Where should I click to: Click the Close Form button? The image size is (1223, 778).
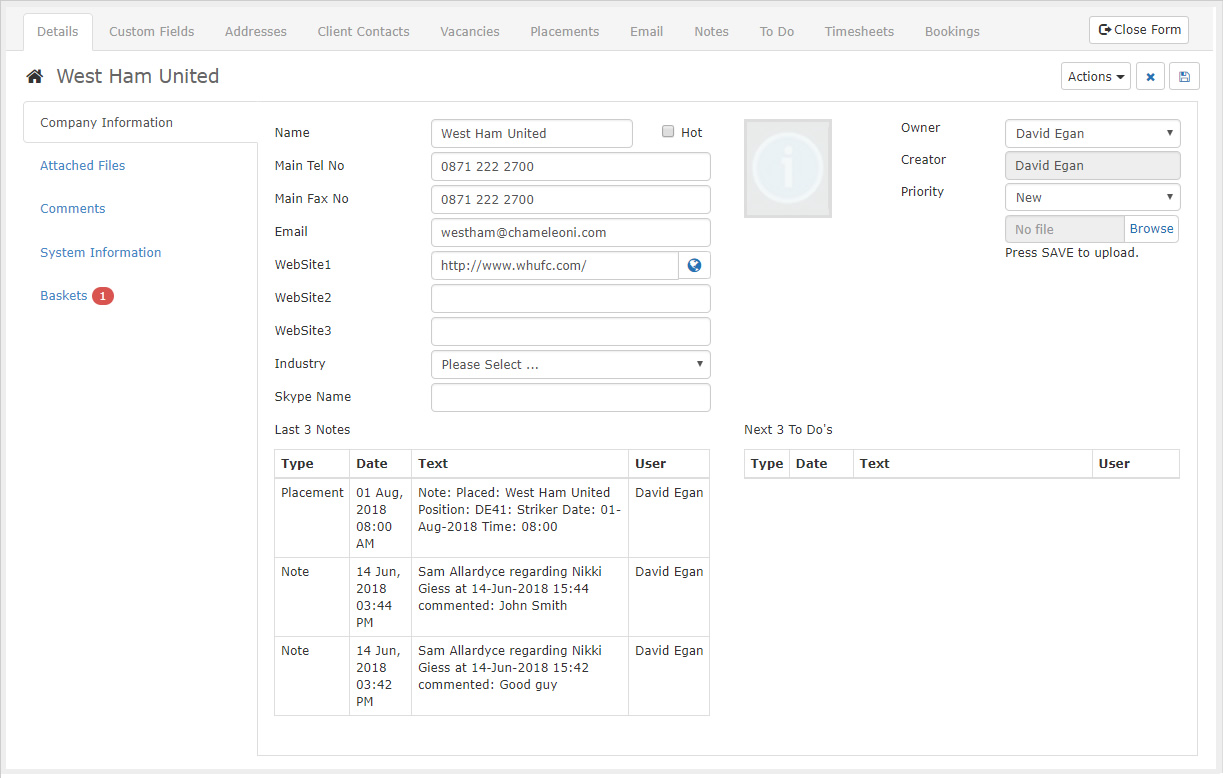coord(1139,30)
